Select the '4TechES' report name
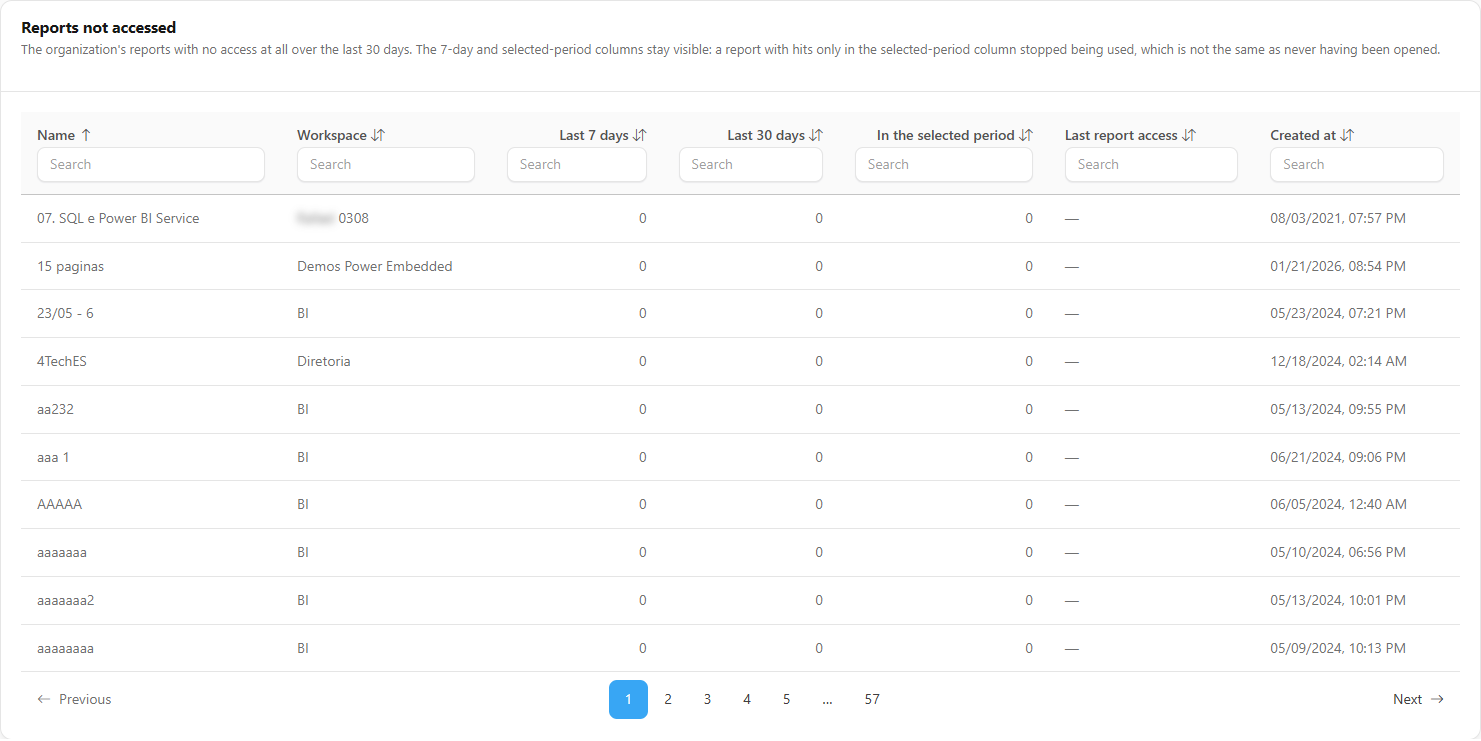 point(62,362)
